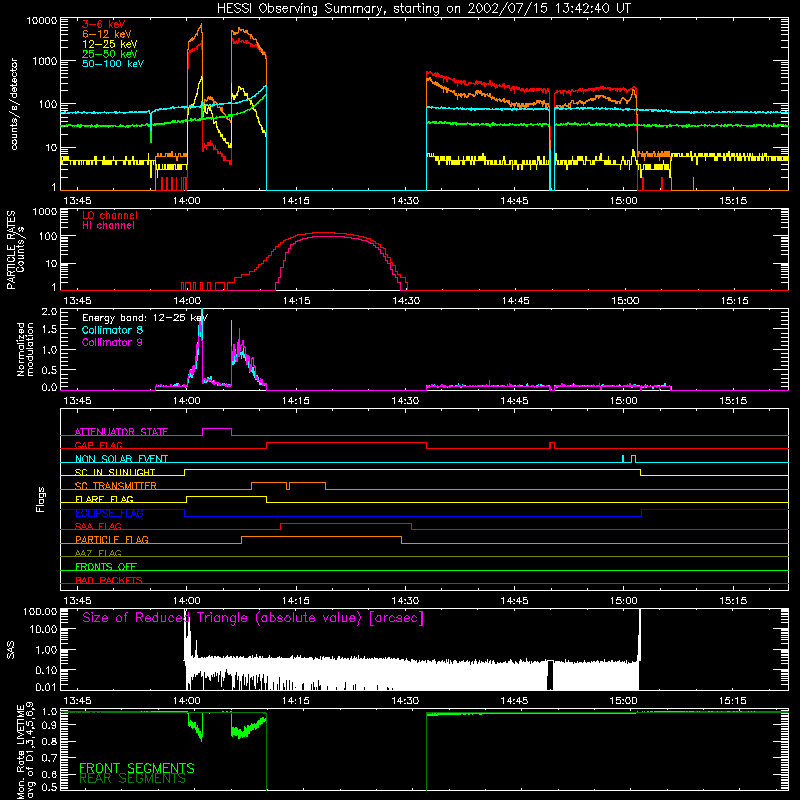Click the 1.5 modulation tick label
This screenshot has height=800, width=800.
[49, 330]
